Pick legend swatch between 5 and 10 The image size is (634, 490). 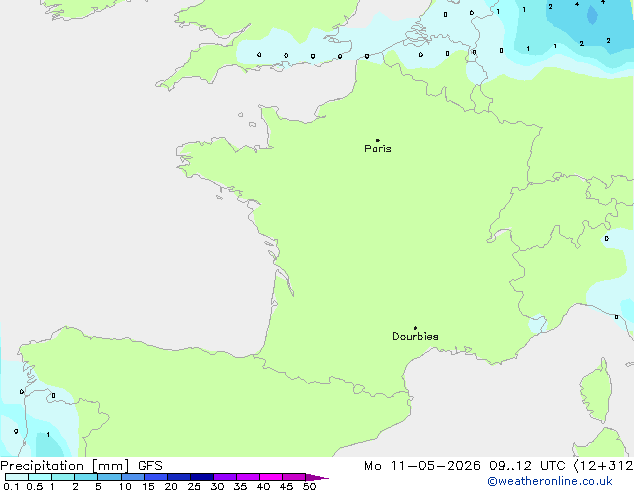click(x=109, y=477)
